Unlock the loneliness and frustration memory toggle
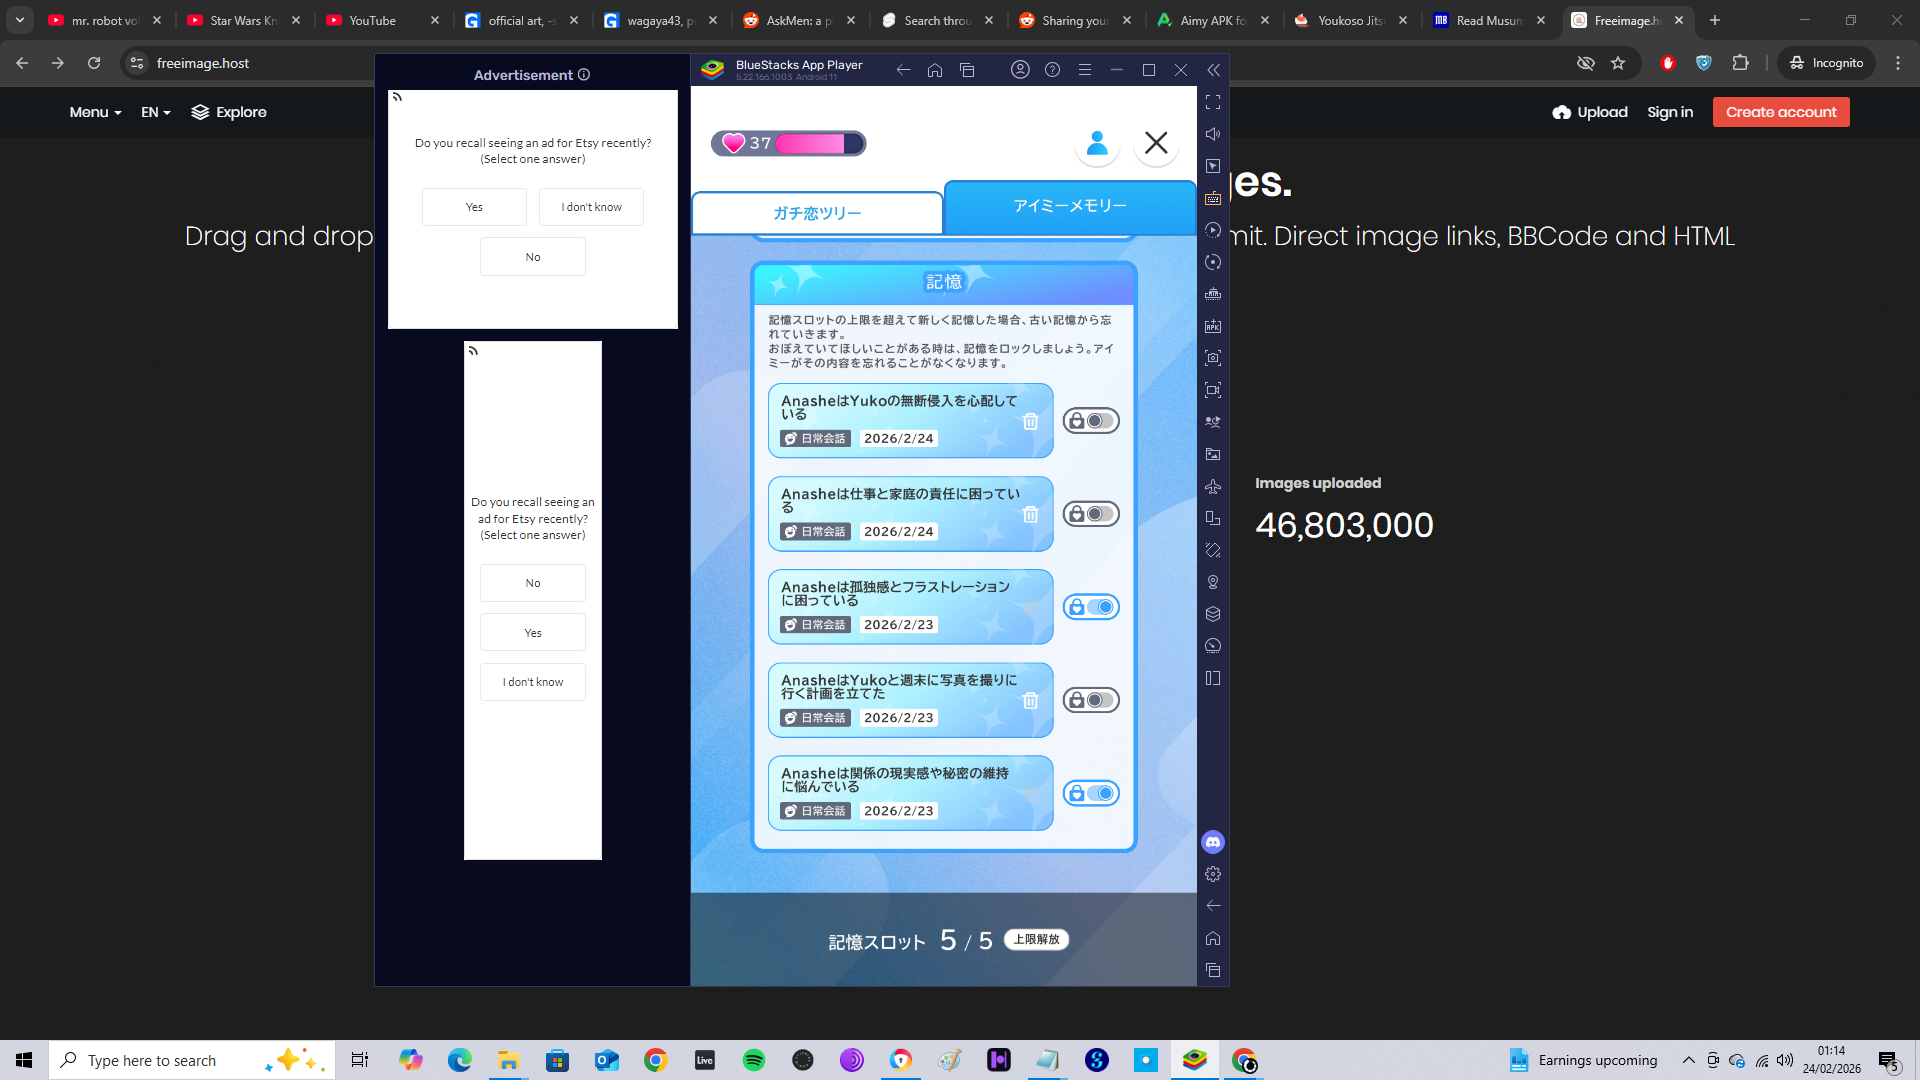This screenshot has width=1920, height=1080. 1090,607
